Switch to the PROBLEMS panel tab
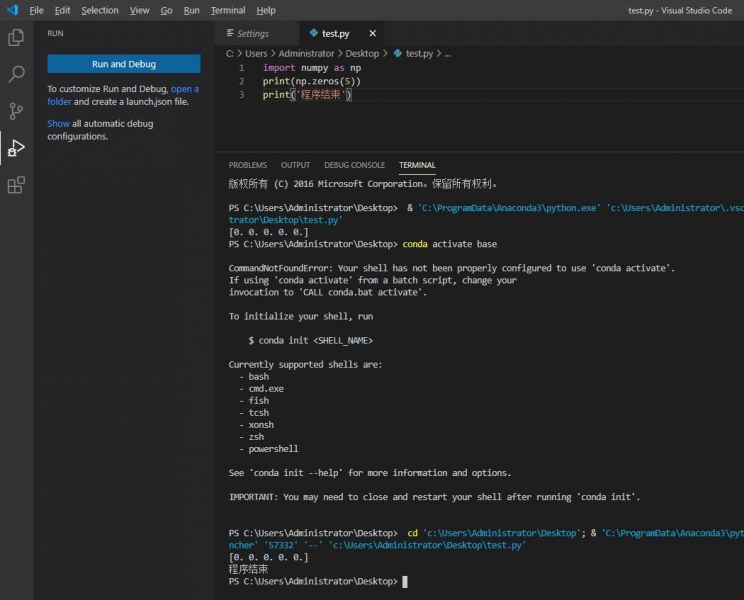This screenshot has height=600, width=744. 248,165
